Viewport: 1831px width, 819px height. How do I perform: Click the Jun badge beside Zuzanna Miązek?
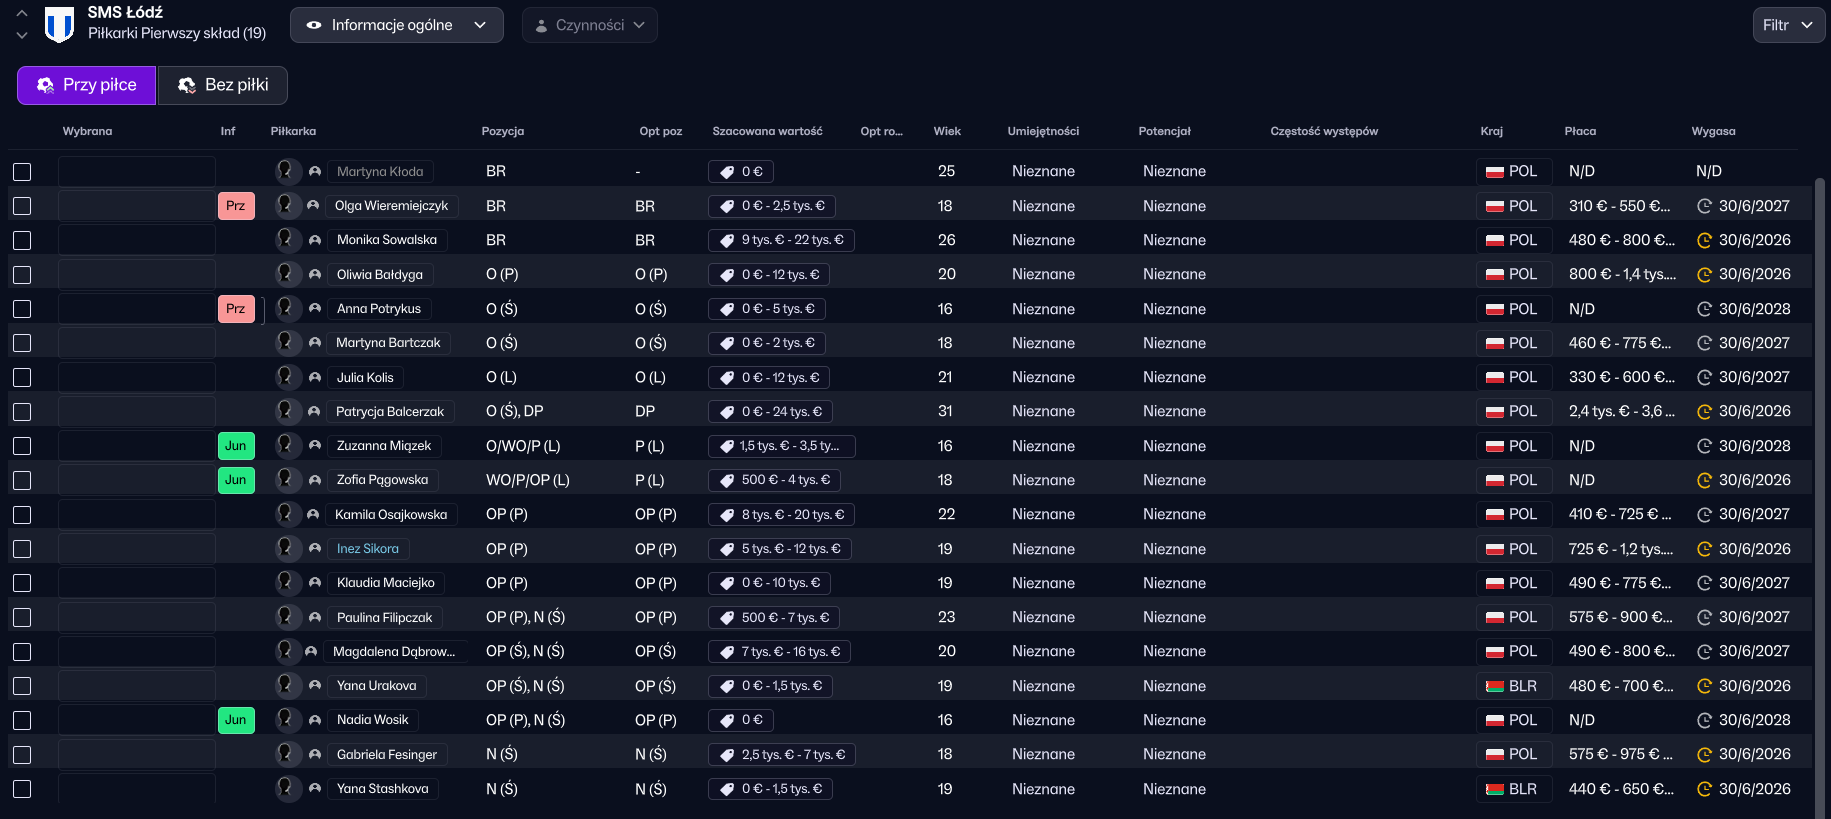[x=236, y=446]
